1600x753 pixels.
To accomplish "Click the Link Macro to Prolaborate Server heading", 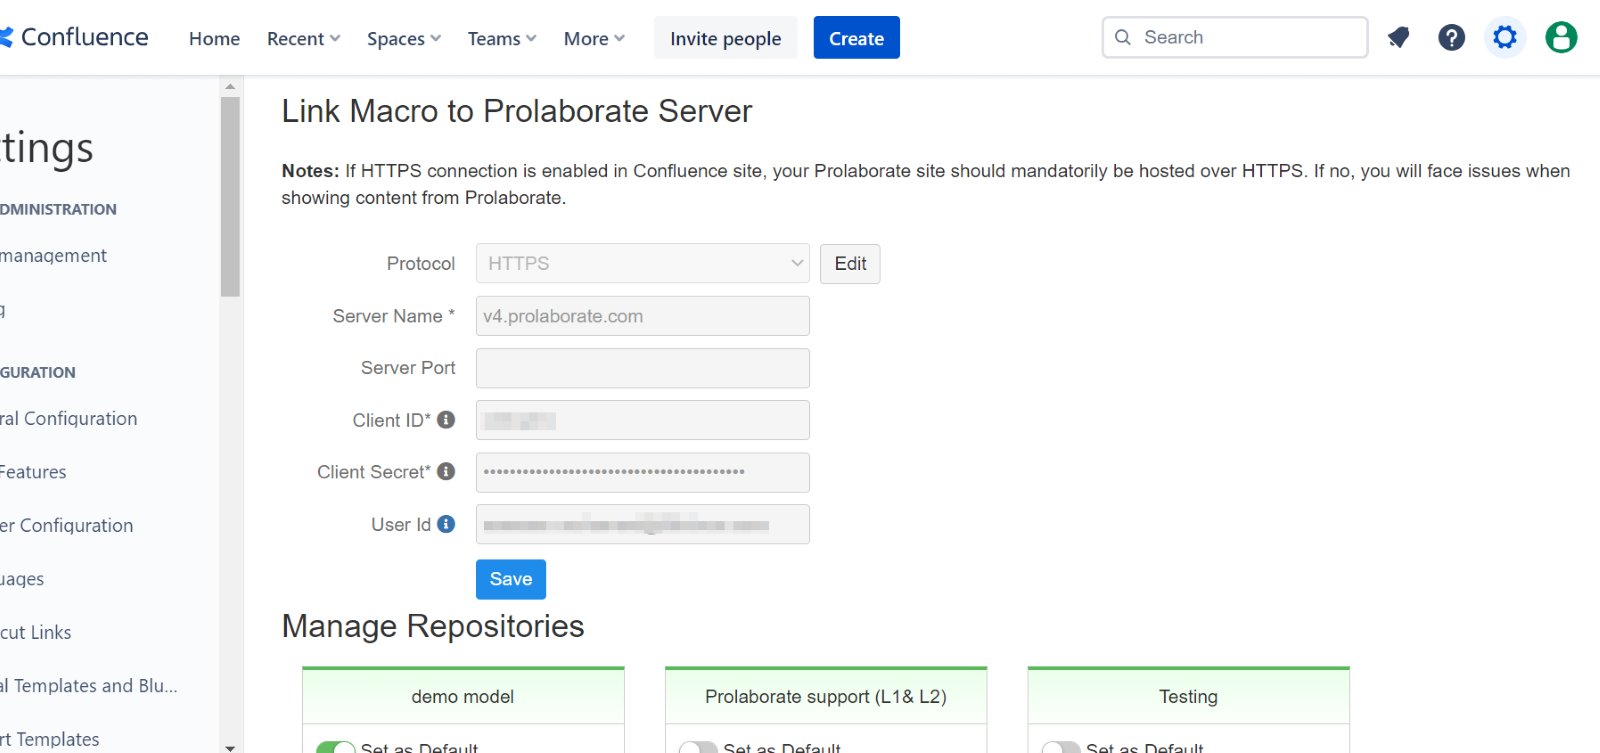I will [x=517, y=111].
